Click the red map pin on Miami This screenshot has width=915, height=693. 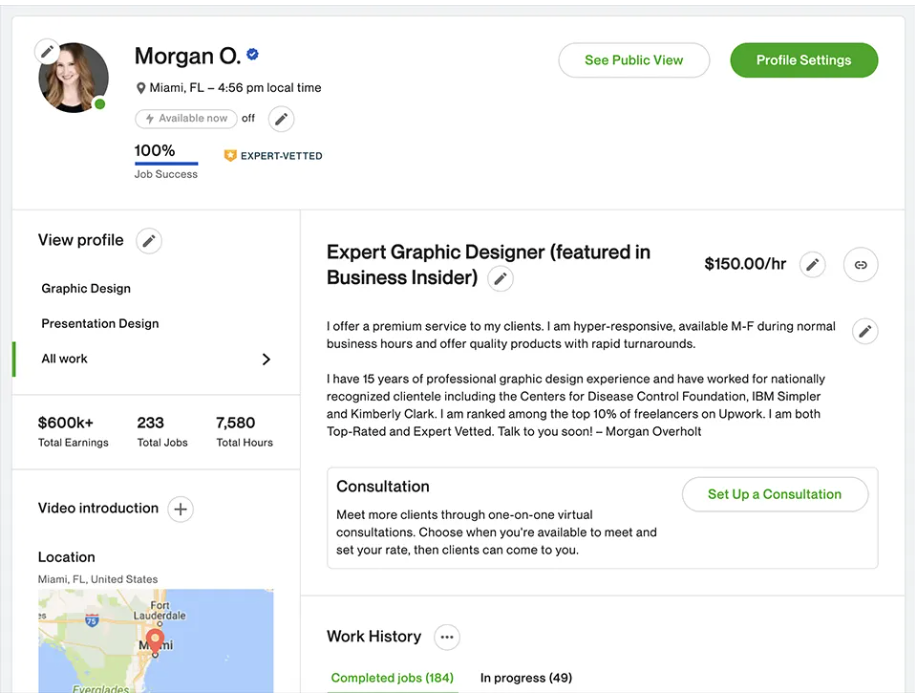155,642
